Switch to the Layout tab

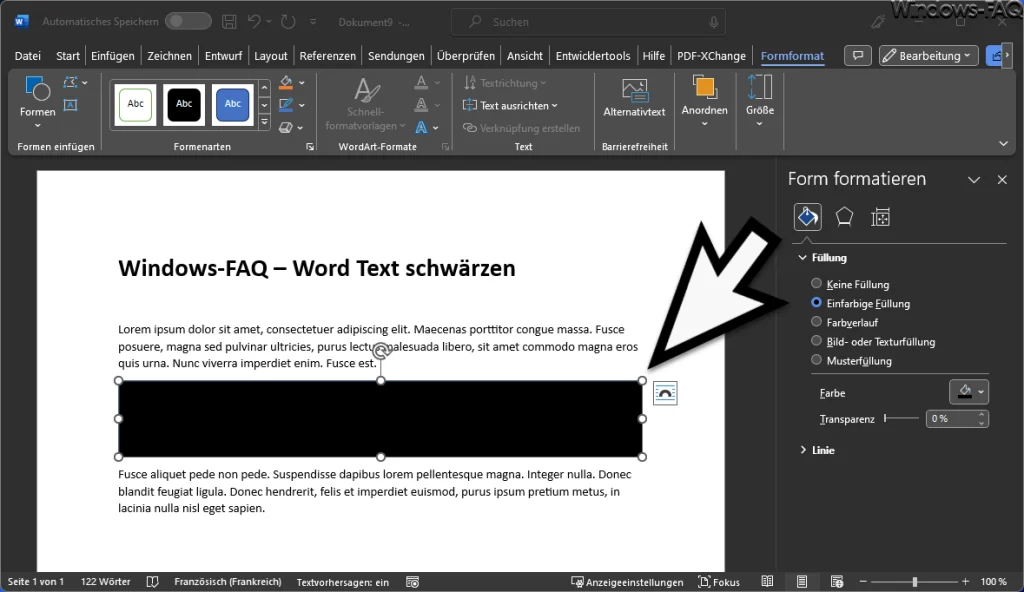270,56
